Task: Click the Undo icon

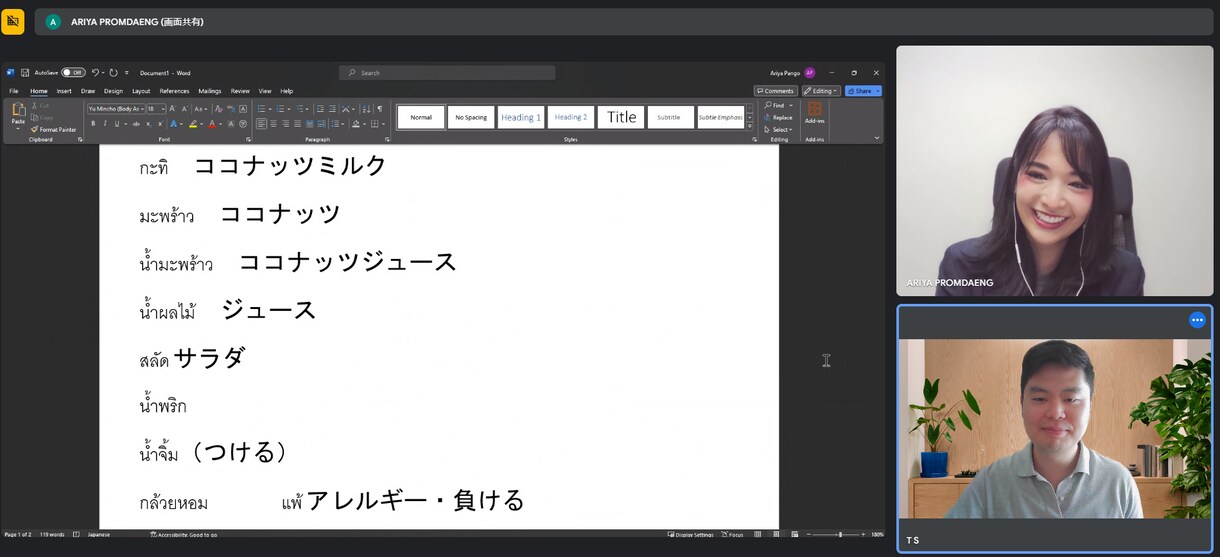Action: point(95,73)
